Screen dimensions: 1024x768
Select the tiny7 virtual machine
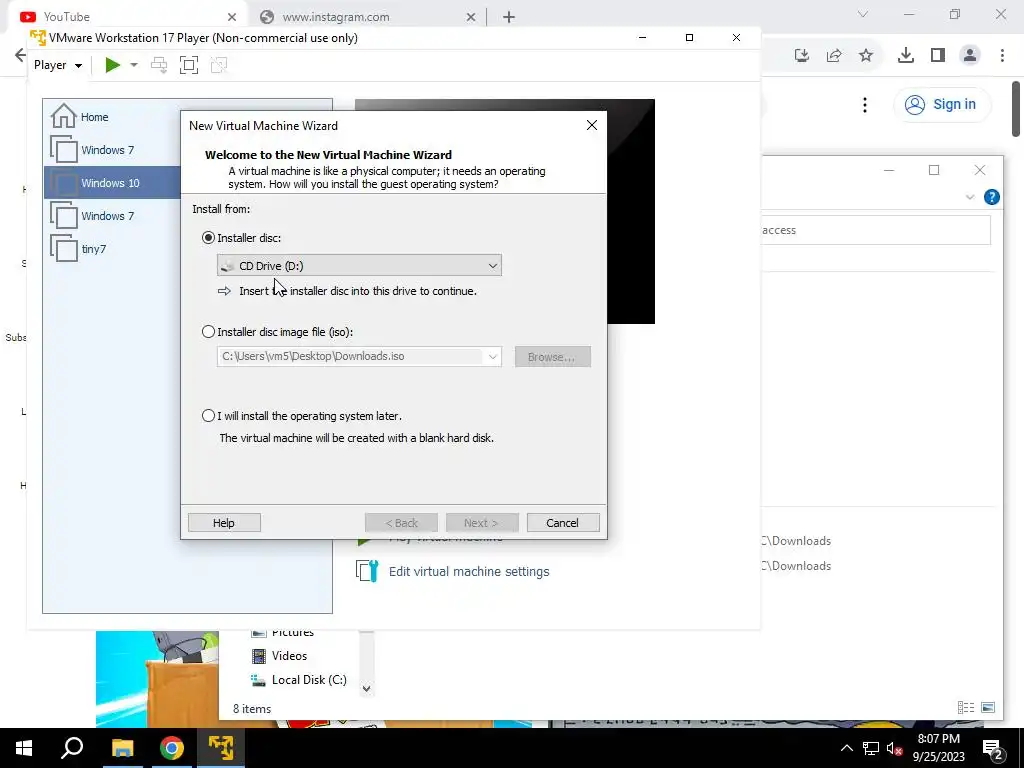tap(112, 249)
